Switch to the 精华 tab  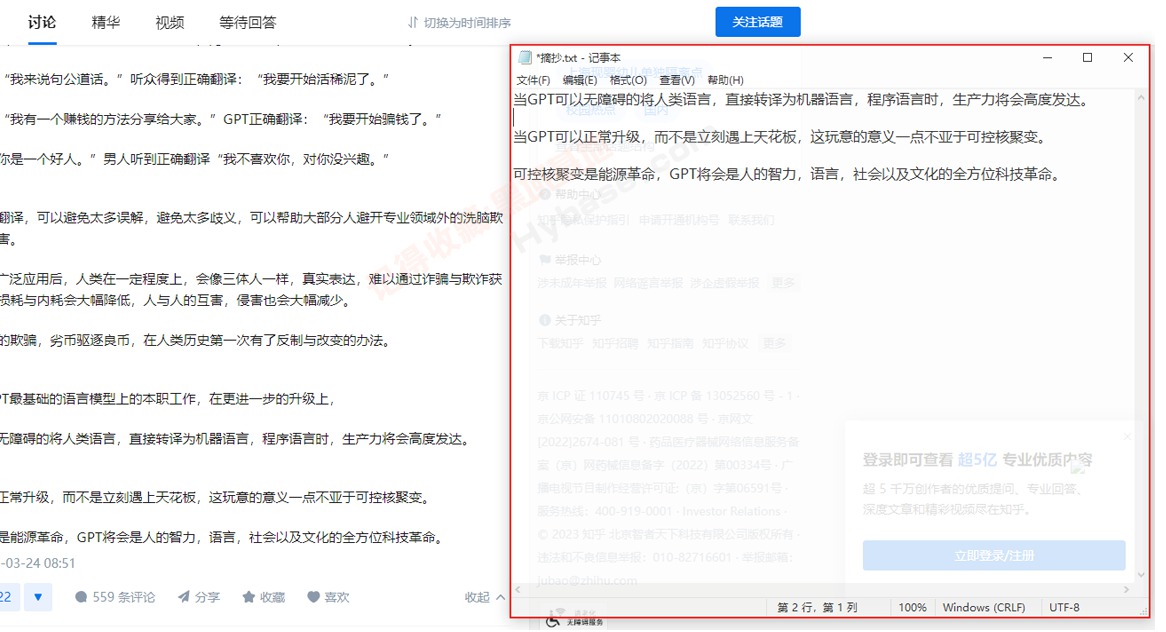tap(106, 22)
